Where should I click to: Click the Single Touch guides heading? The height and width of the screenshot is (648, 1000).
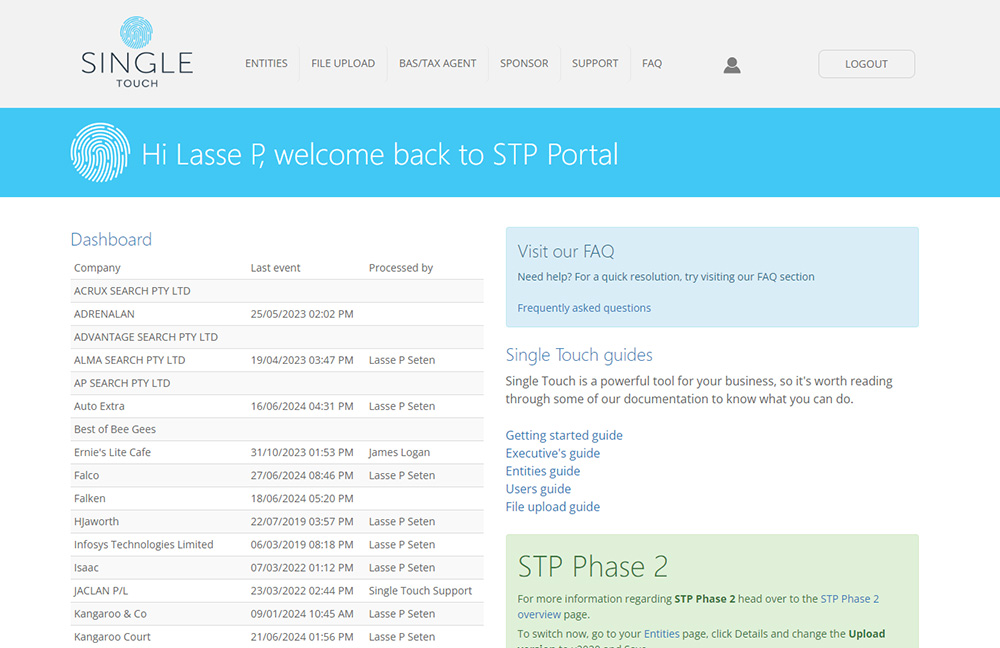579,355
